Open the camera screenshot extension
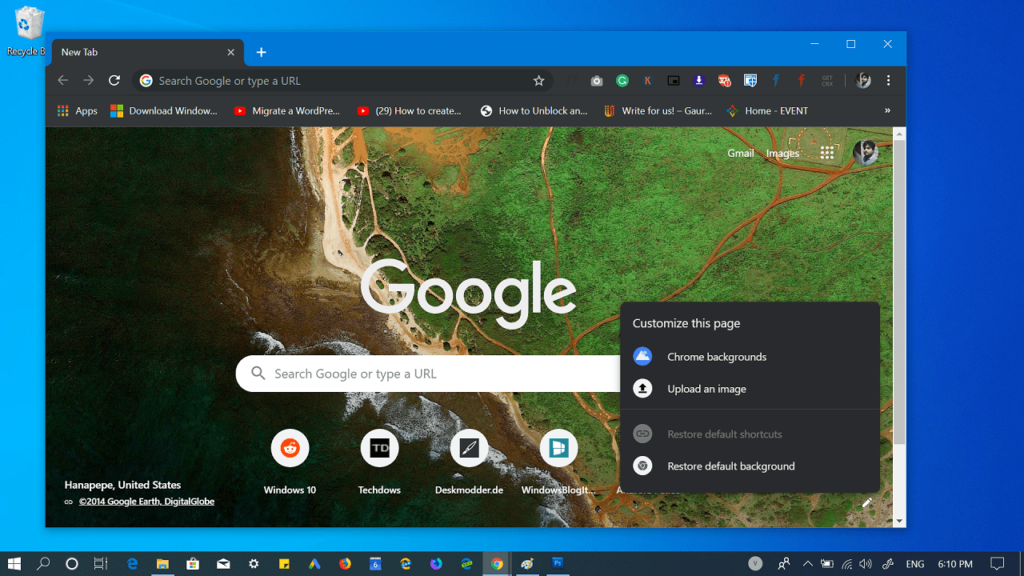This screenshot has width=1024, height=576. pyautogui.click(x=596, y=80)
